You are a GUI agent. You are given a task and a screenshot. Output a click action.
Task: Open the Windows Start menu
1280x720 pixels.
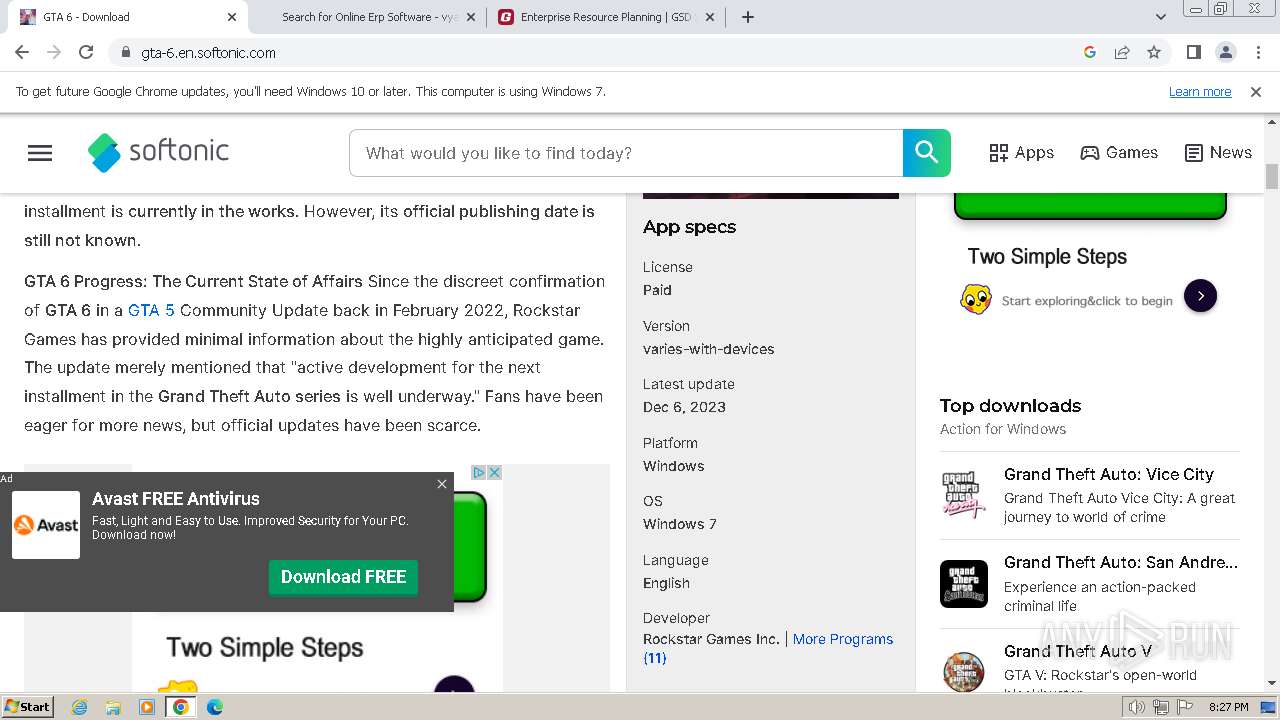[27, 706]
